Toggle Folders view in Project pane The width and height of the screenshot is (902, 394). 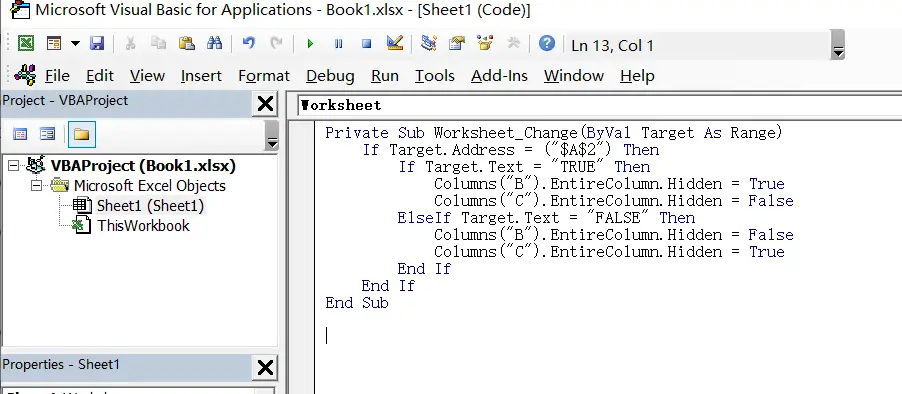coord(81,134)
